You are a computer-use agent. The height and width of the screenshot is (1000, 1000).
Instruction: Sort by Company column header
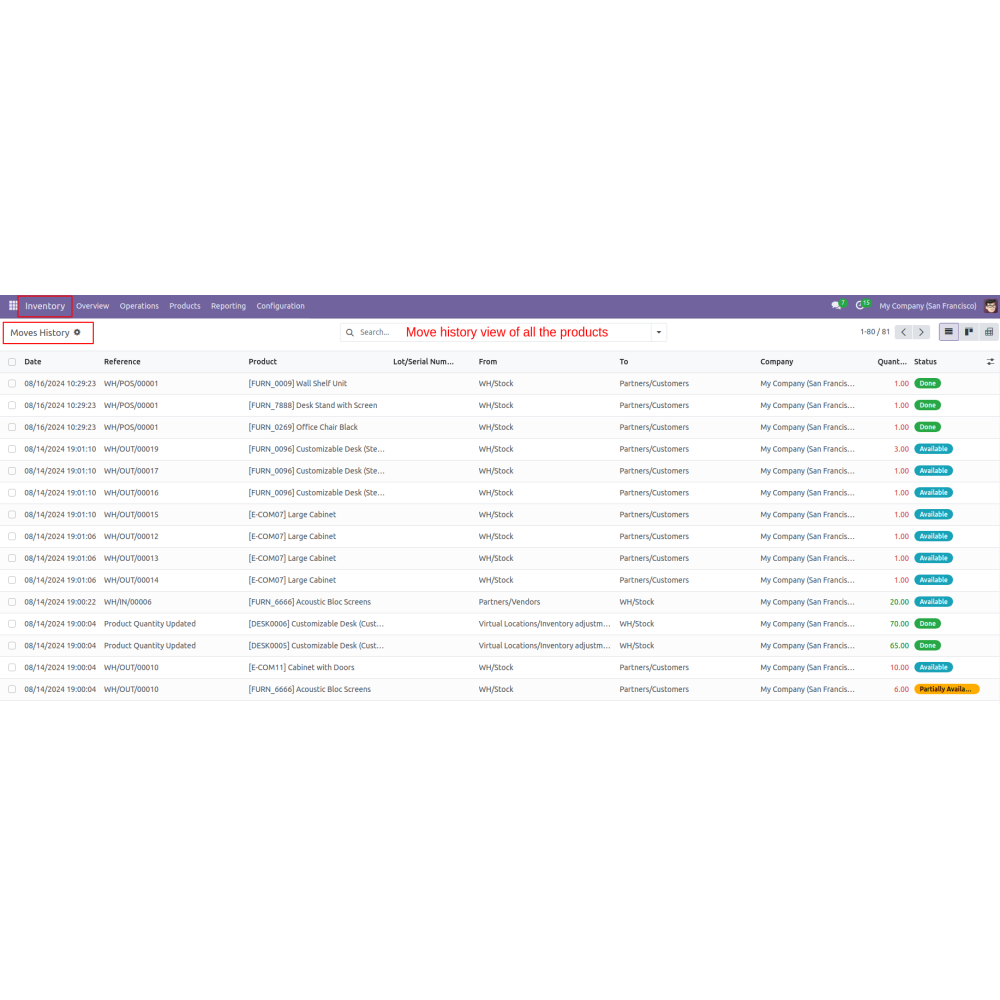coord(776,362)
